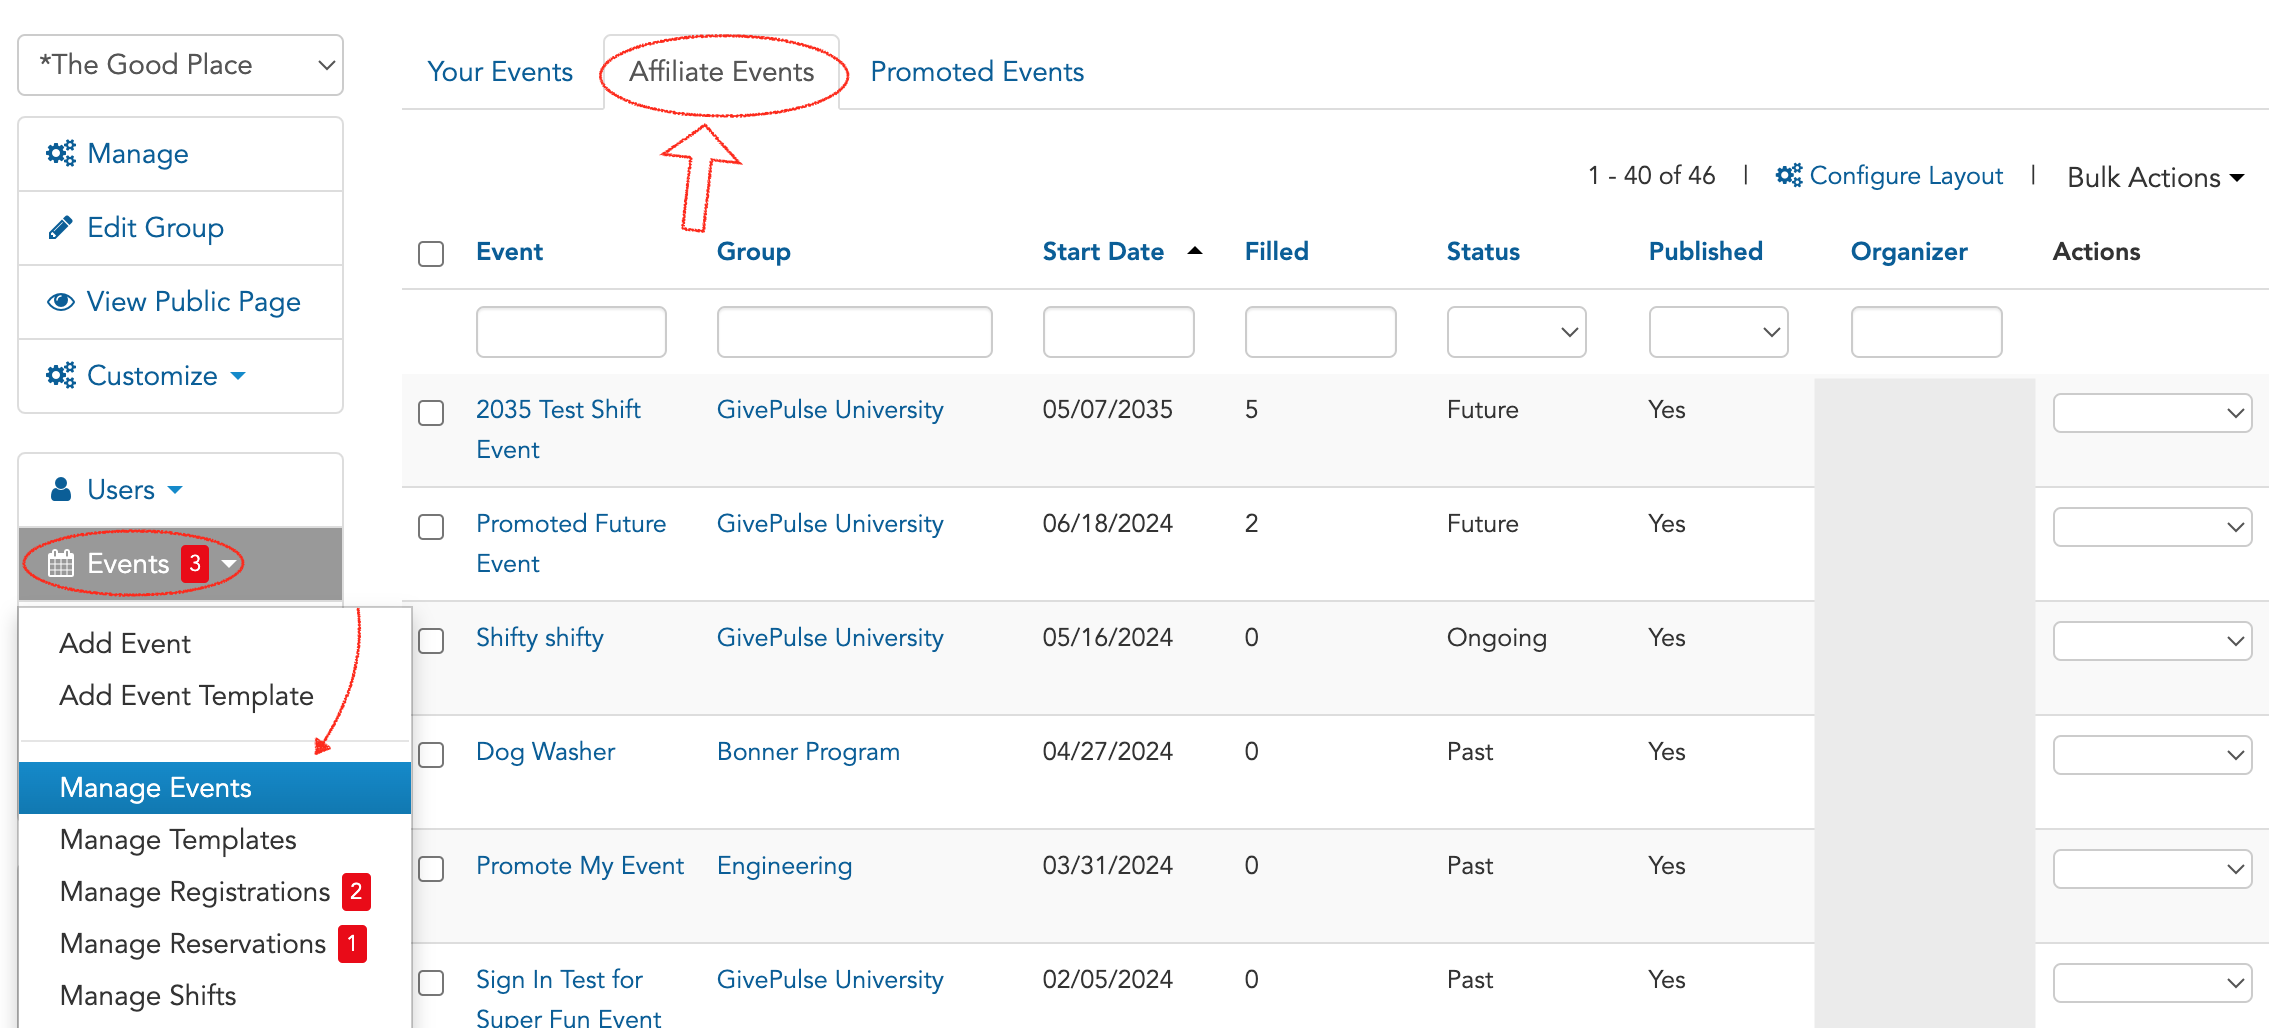Select Manage Registrations menu item
Image resolution: width=2296 pixels, height=1028 pixels.
point(195,891)
